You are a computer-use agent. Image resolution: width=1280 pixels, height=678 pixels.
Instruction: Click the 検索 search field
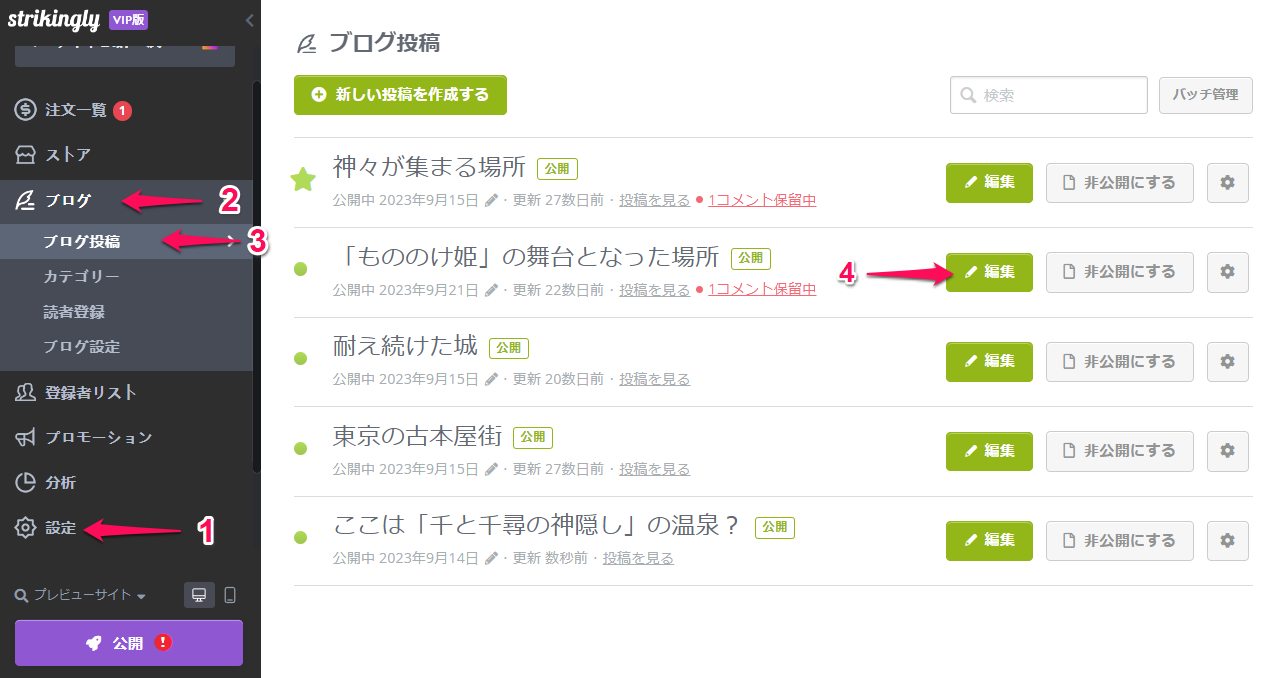[x=1049, y=95]
